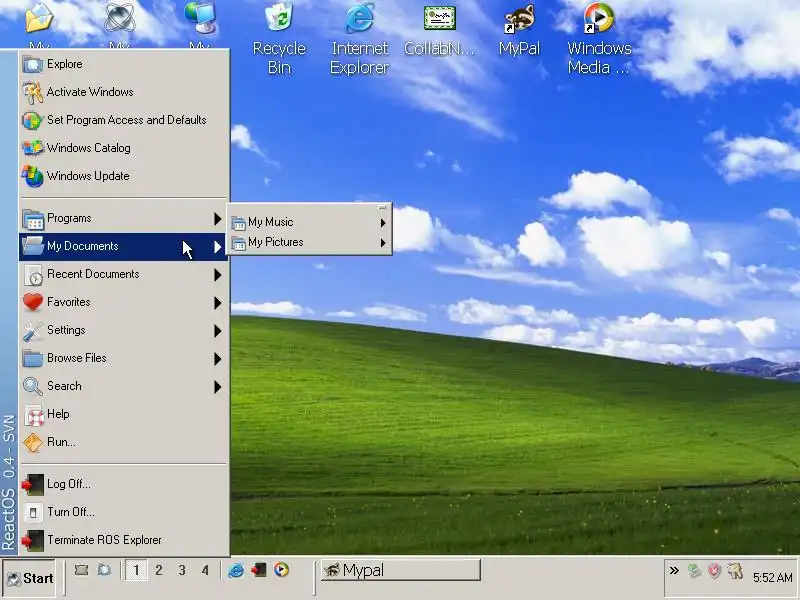Click the Activate Windows keys icon

pos(33,92)
